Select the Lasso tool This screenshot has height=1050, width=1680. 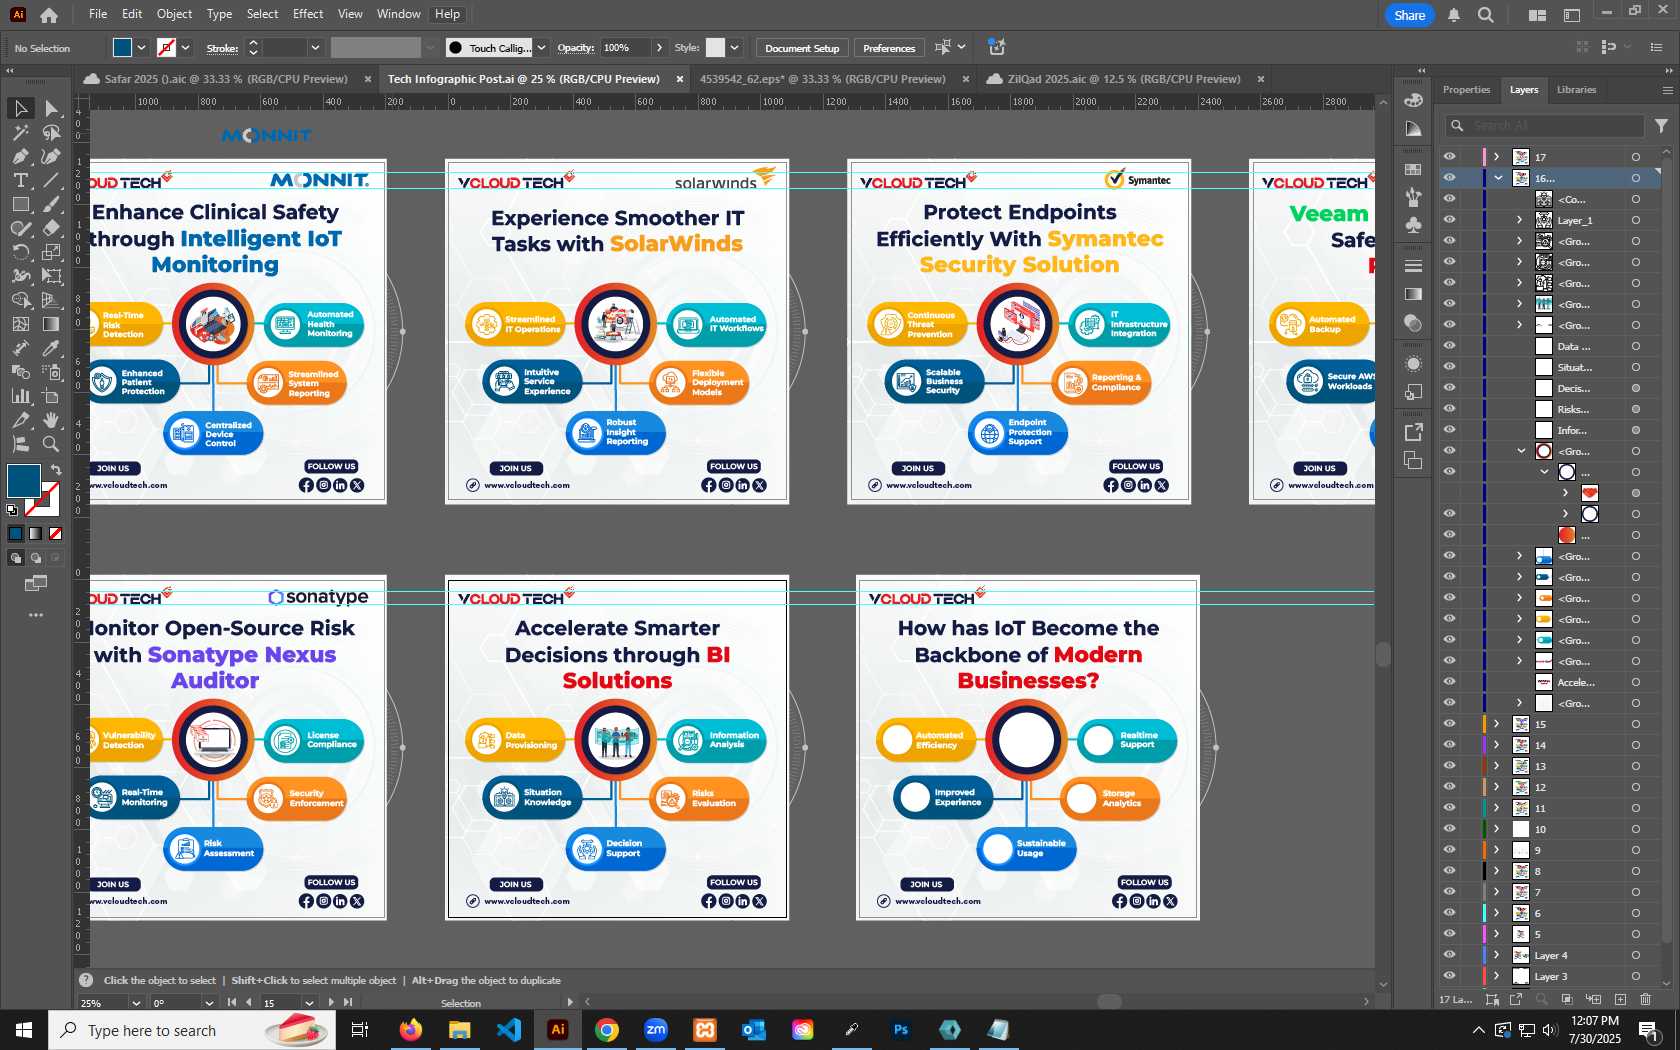[51, 132]
